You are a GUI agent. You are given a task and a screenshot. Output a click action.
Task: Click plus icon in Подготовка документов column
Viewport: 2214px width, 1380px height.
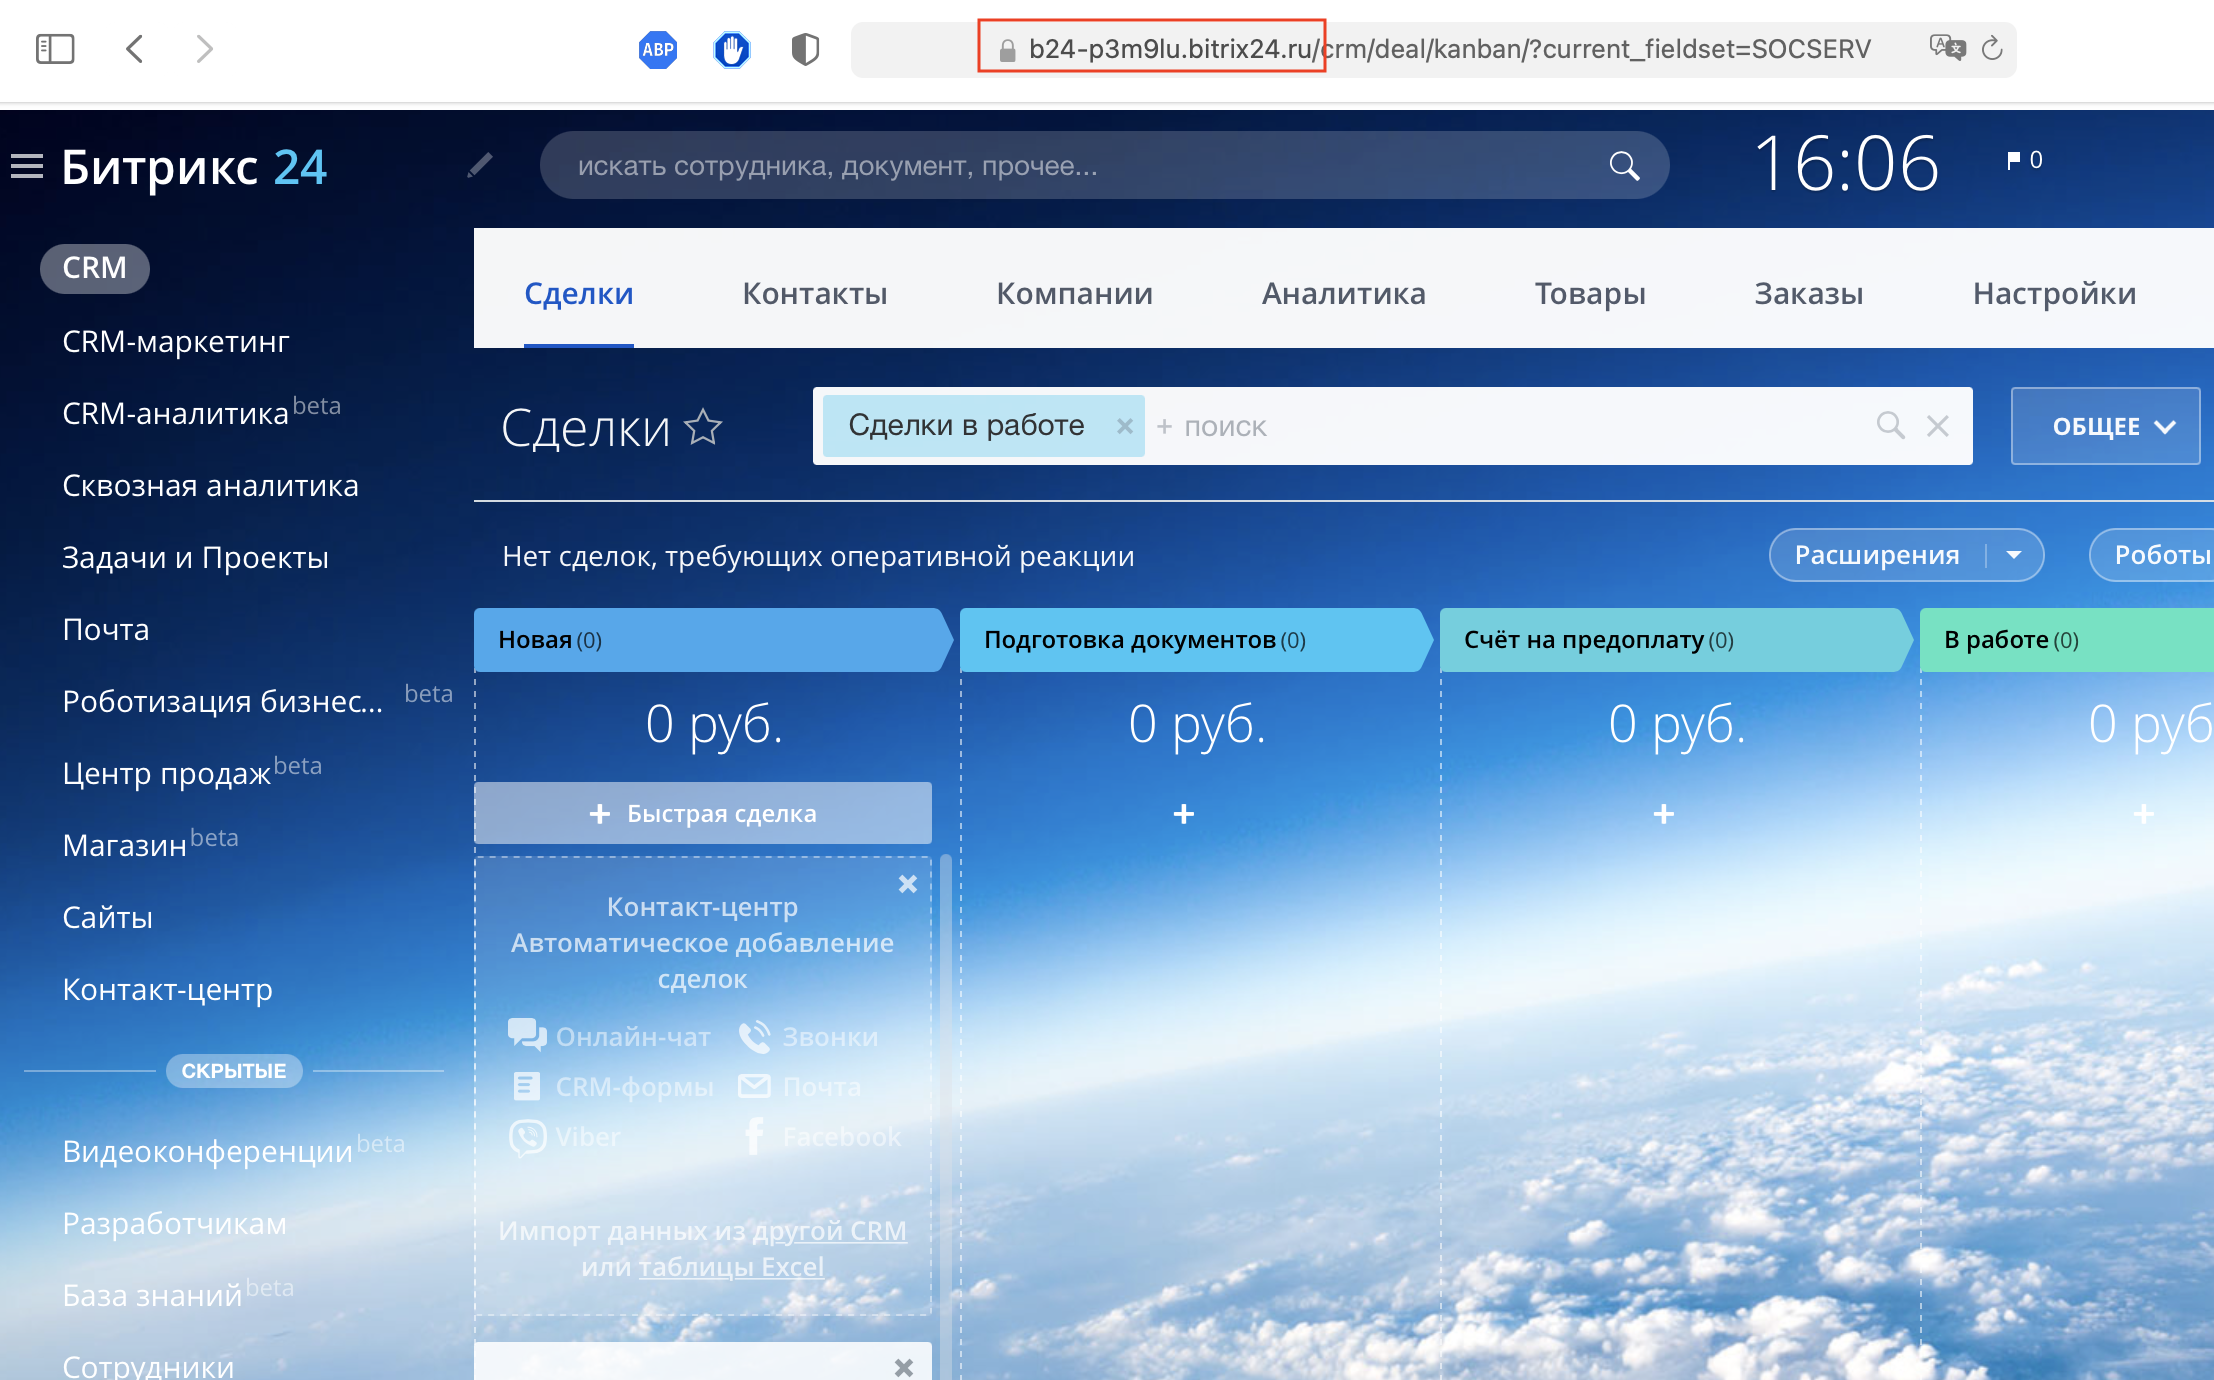pos(1182,812)
